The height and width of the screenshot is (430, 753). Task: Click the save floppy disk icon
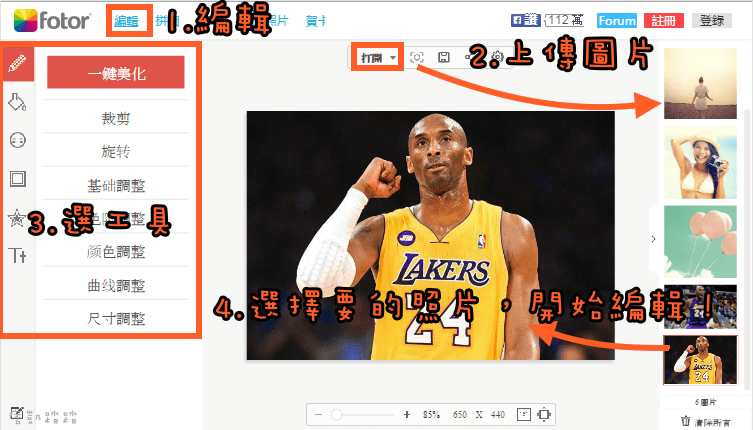click(444, 58)
